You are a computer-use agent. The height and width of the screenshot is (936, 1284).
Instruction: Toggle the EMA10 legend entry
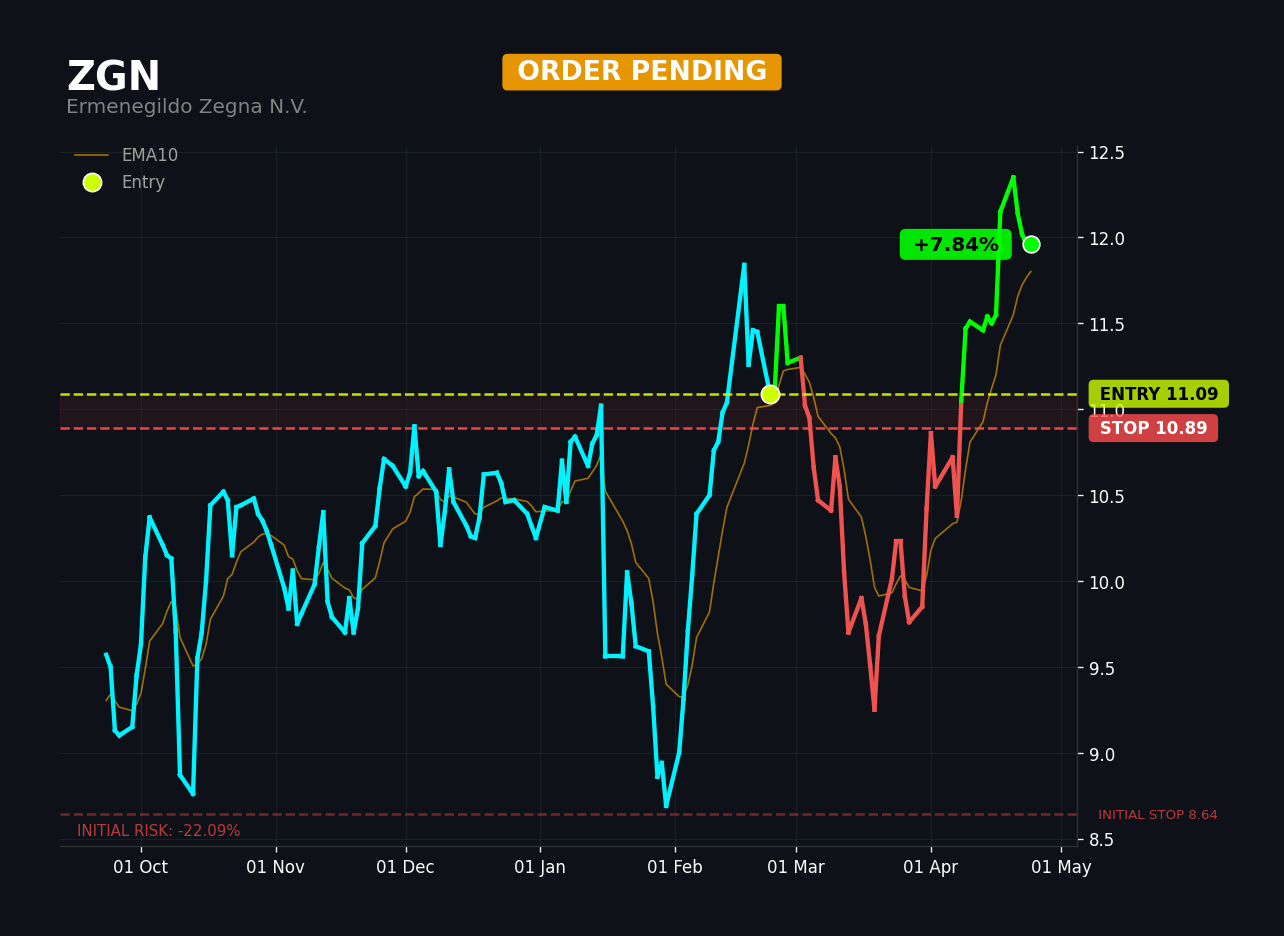126,155
